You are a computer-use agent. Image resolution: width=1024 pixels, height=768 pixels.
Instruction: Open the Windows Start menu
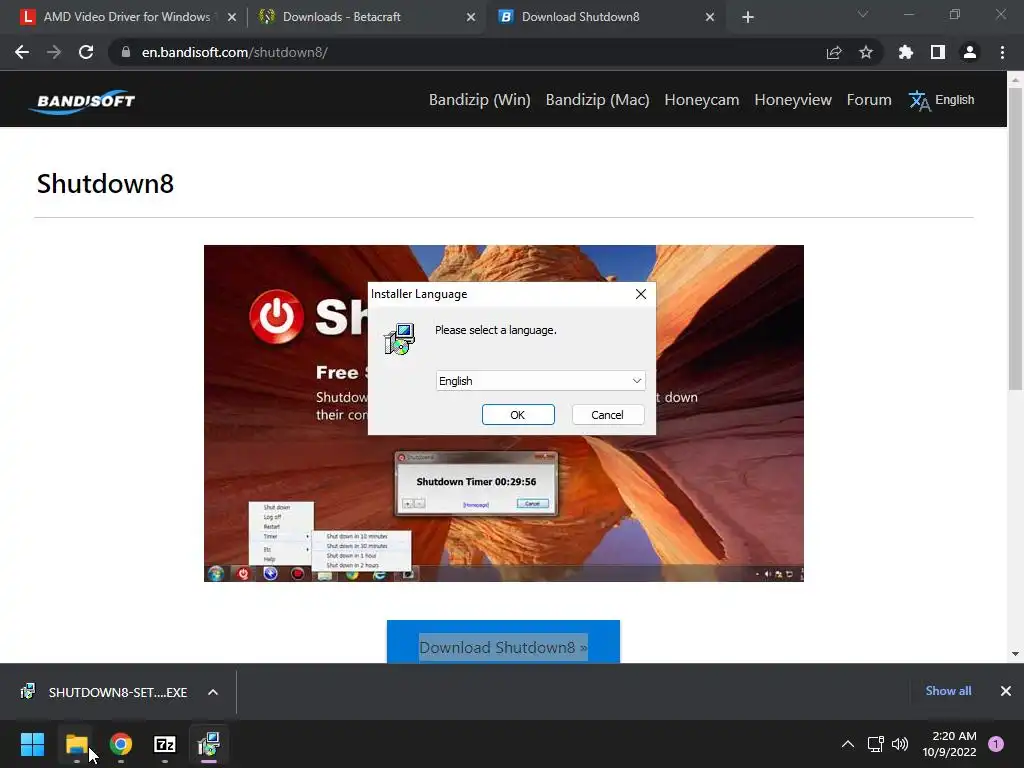coord(32,744)
